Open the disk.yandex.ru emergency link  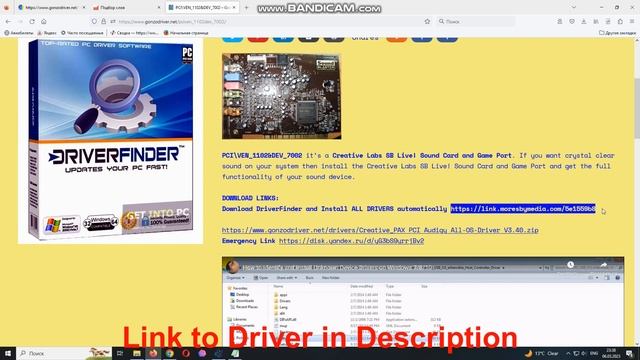[x=351, y=240]
